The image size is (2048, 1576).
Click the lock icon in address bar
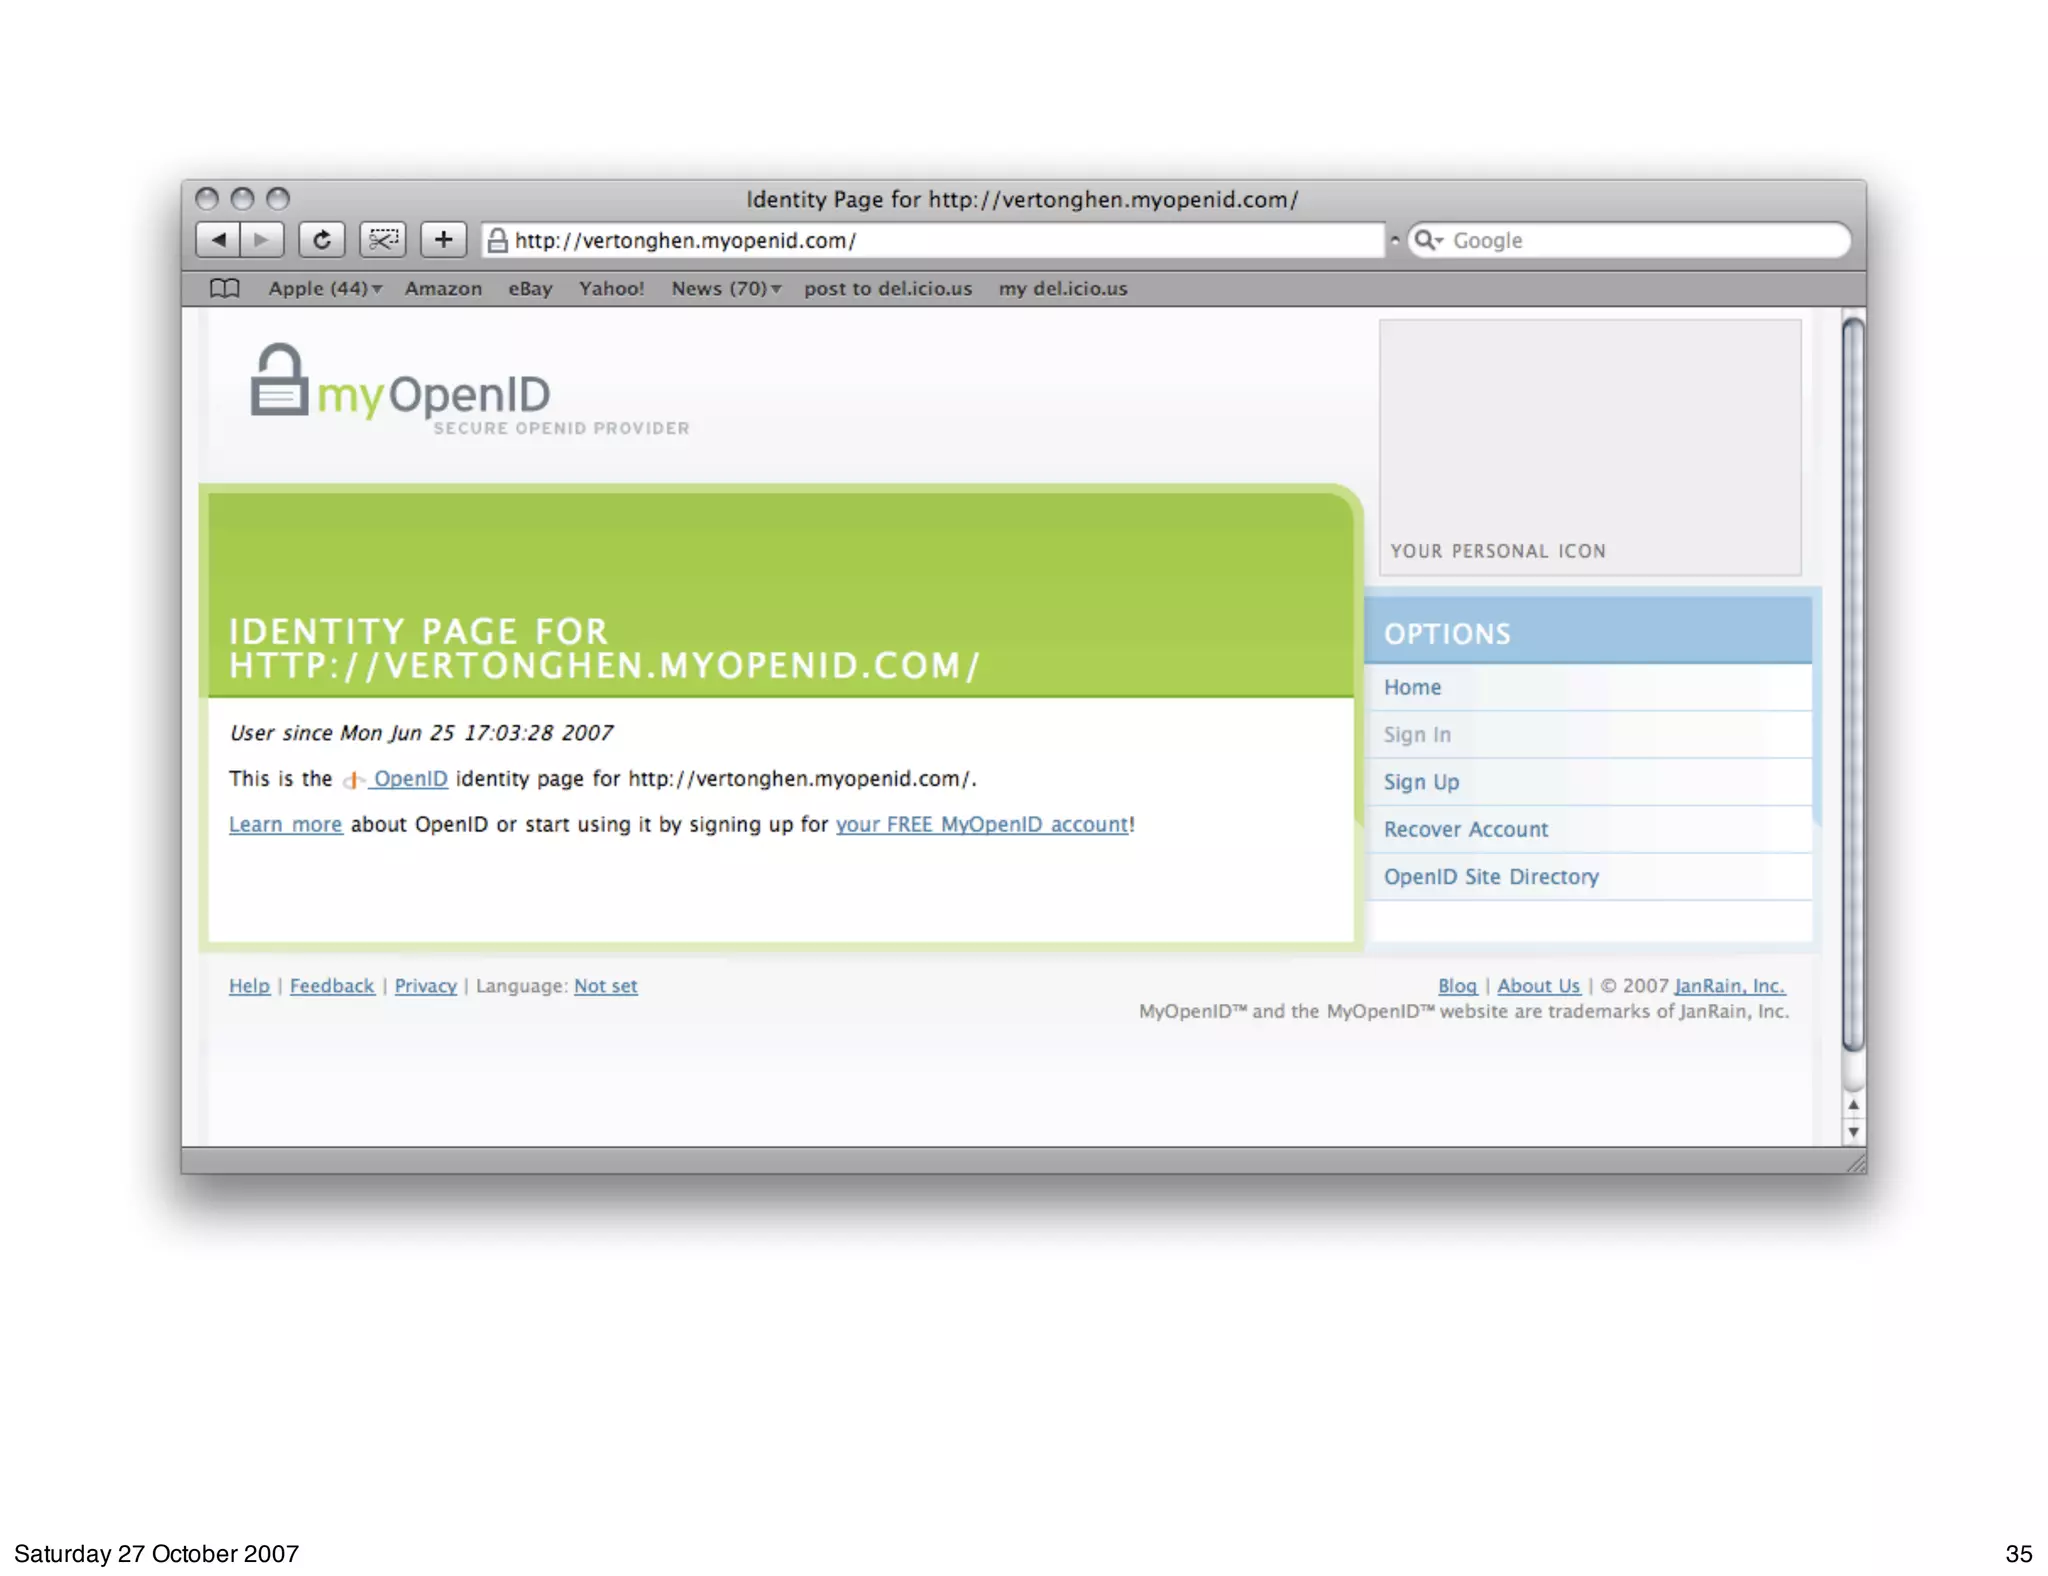497,240
